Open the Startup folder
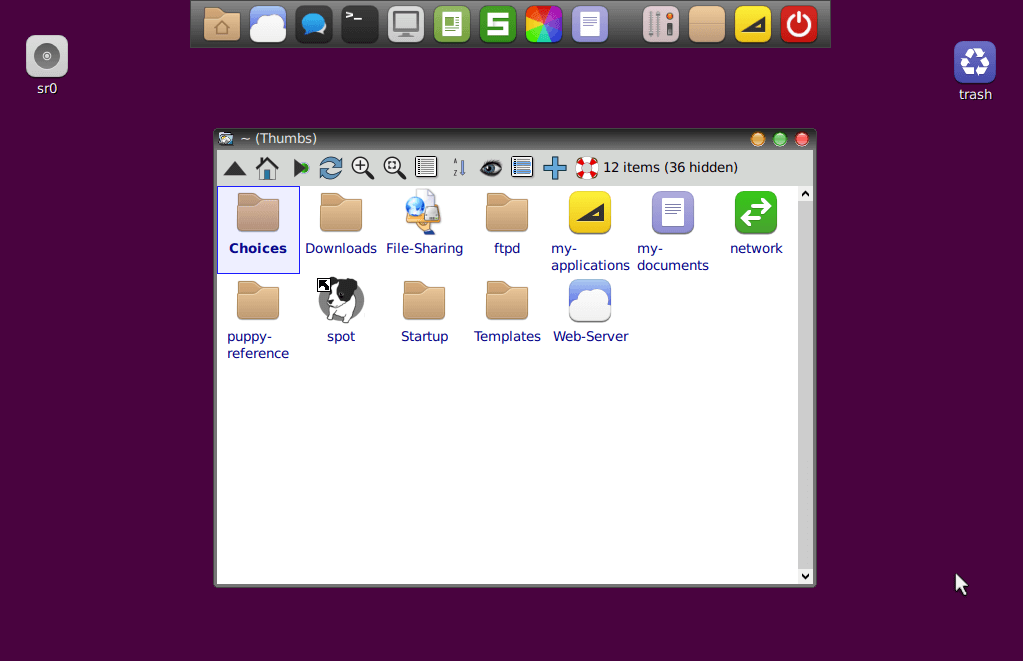1024x661 pixels. click(424, 312)
